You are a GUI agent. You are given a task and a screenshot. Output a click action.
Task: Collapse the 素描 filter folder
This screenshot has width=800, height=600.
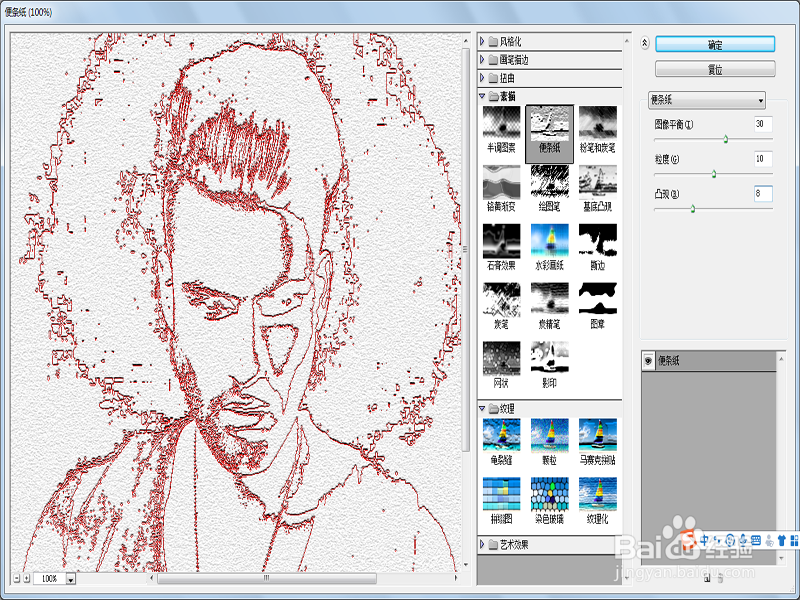click(x=482, y=96)
